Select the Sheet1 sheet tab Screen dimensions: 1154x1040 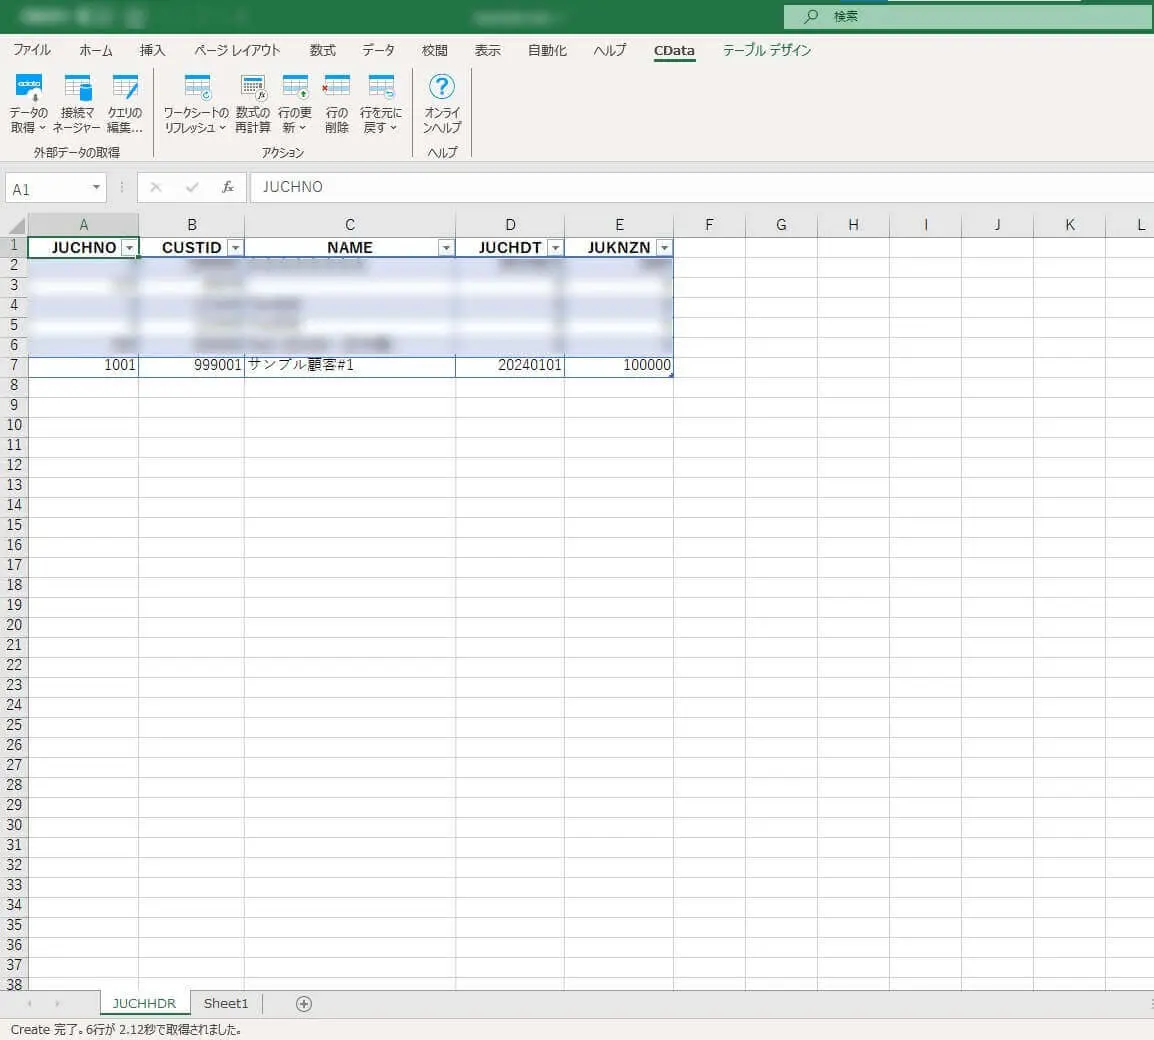(x=226, y=1003)
